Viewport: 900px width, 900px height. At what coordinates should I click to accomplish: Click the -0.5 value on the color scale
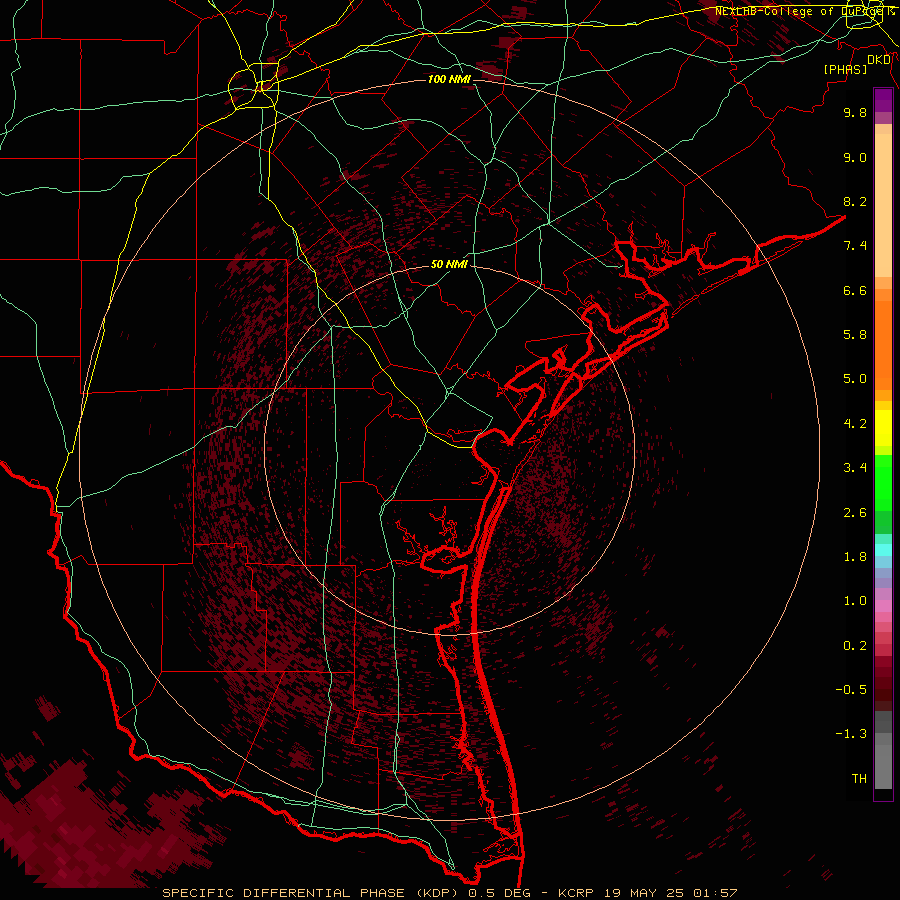[851, 690]
